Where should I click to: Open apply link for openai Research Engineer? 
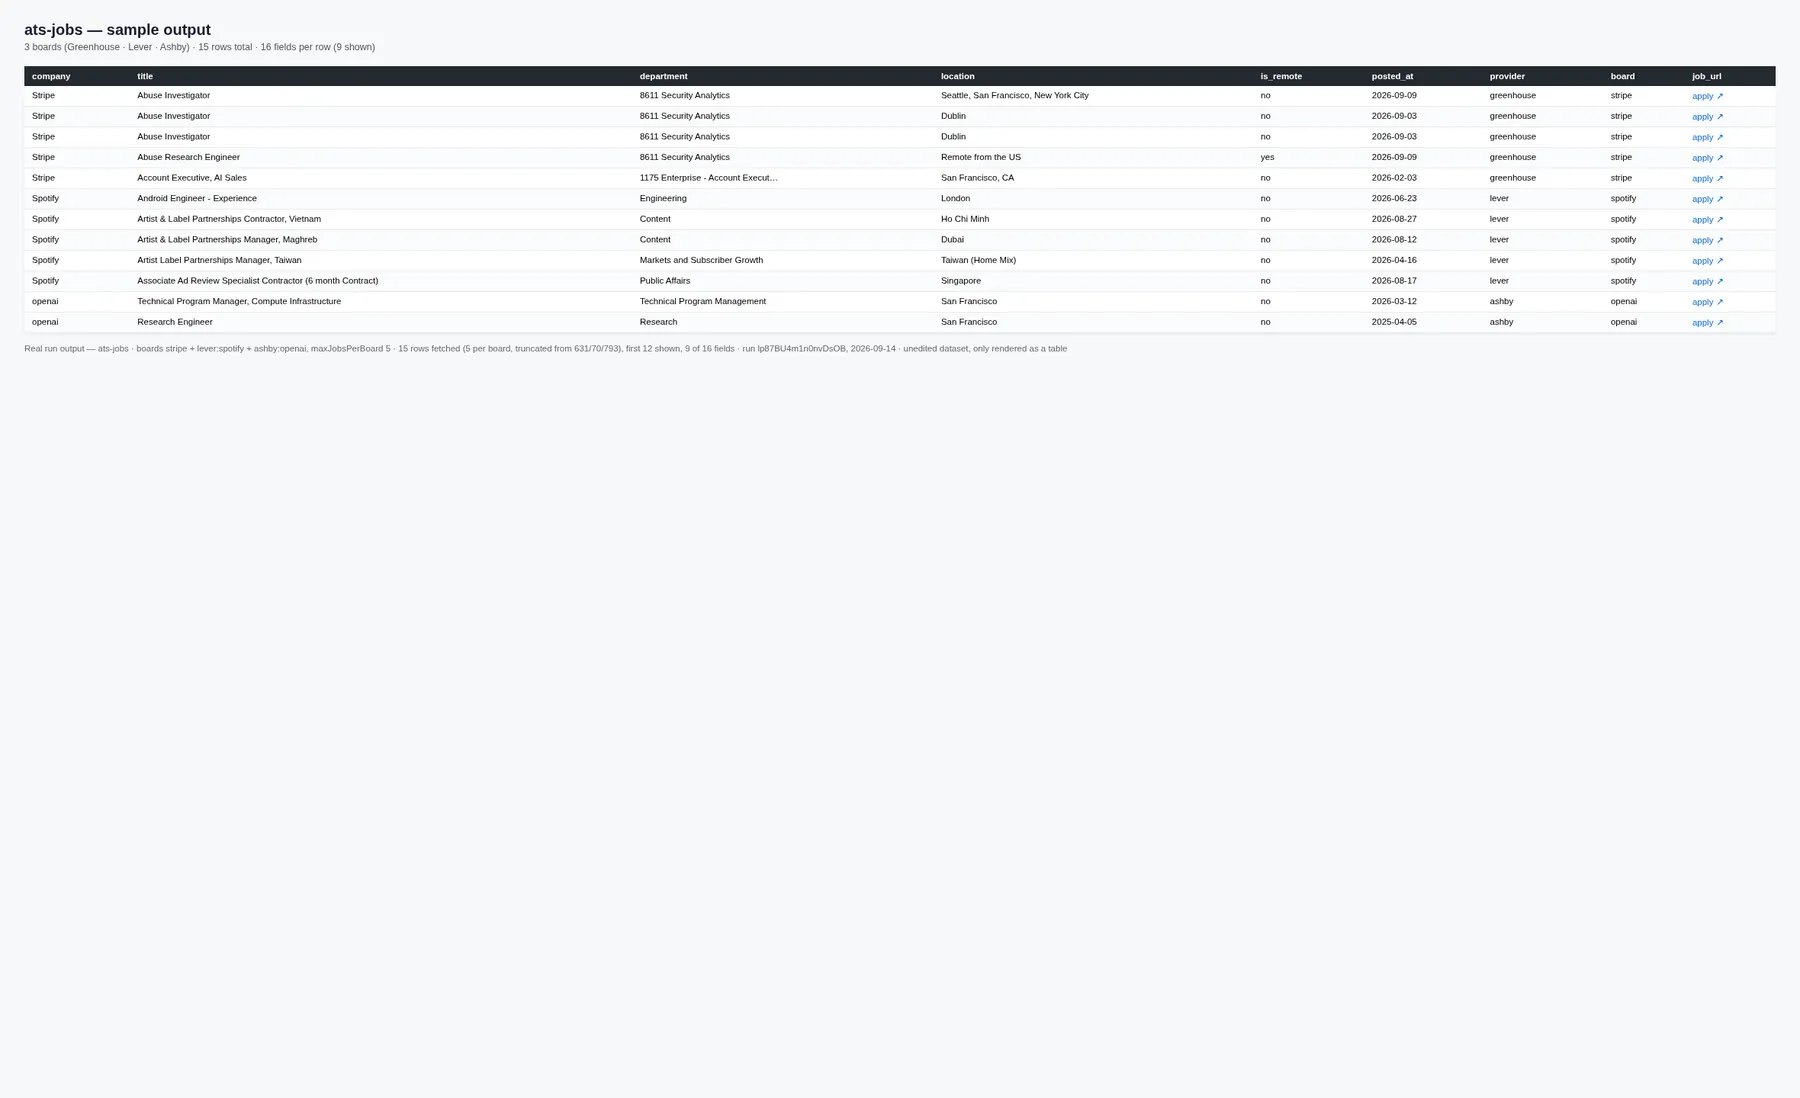[1707, 322]
